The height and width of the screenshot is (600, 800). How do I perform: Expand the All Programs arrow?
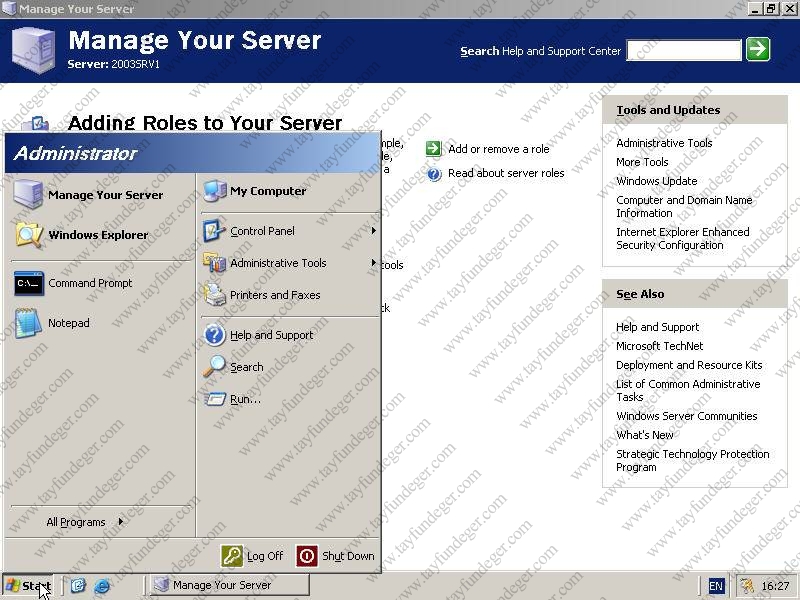(x=120, y=521)
